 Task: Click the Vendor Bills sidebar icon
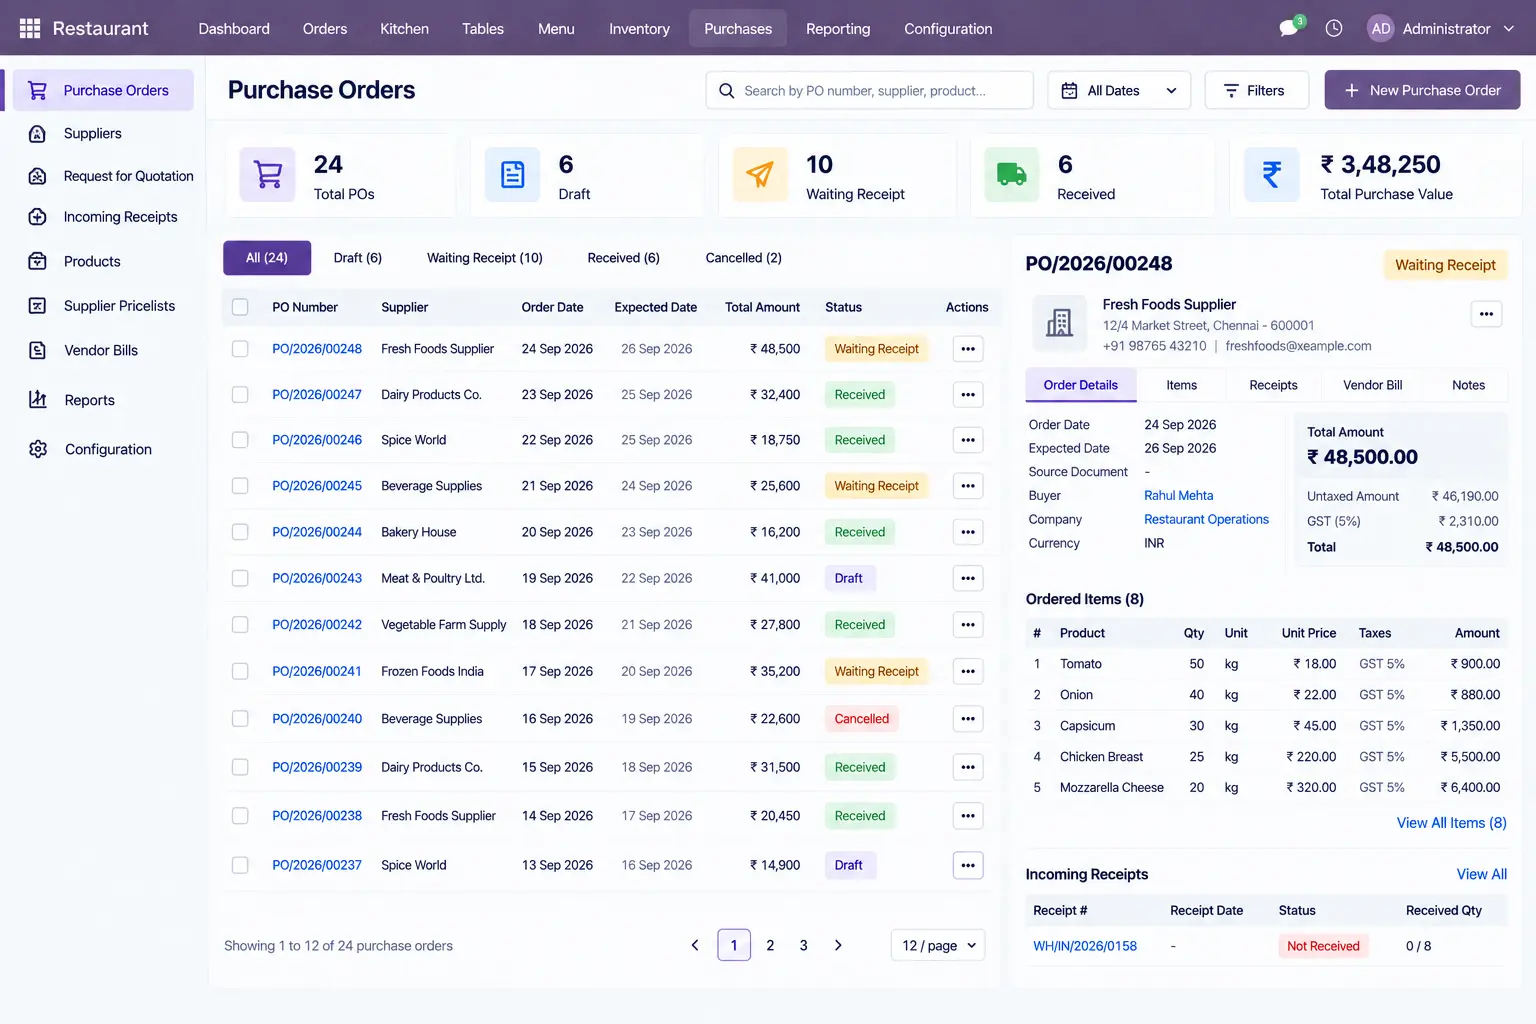[38, 350]
